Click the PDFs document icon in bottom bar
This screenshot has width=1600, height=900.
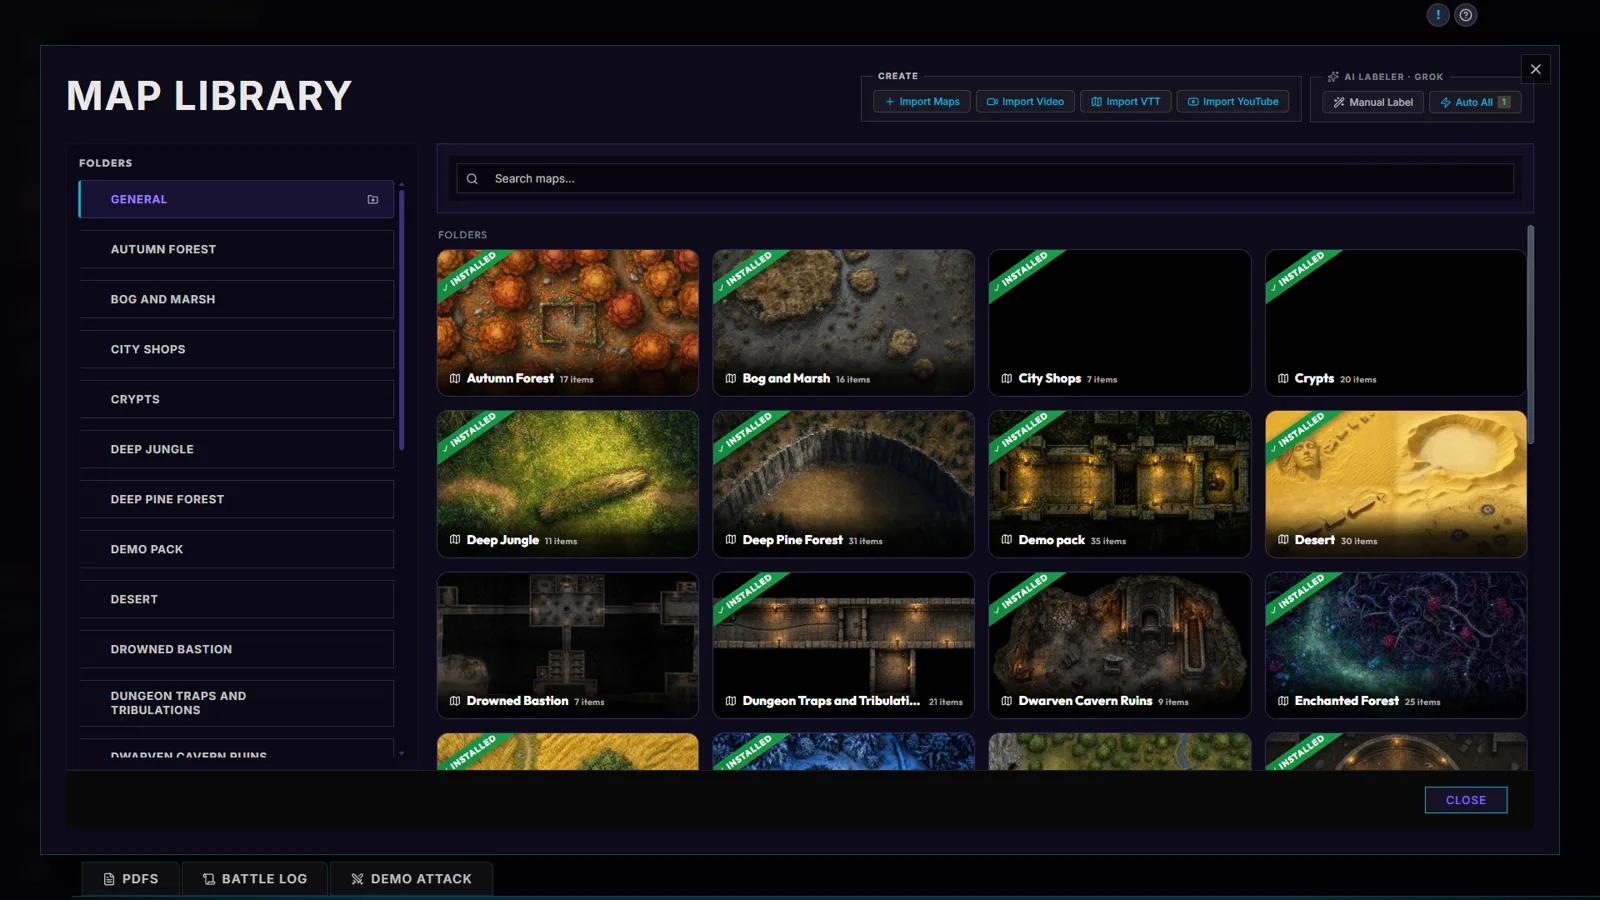(x=109, y=879)
